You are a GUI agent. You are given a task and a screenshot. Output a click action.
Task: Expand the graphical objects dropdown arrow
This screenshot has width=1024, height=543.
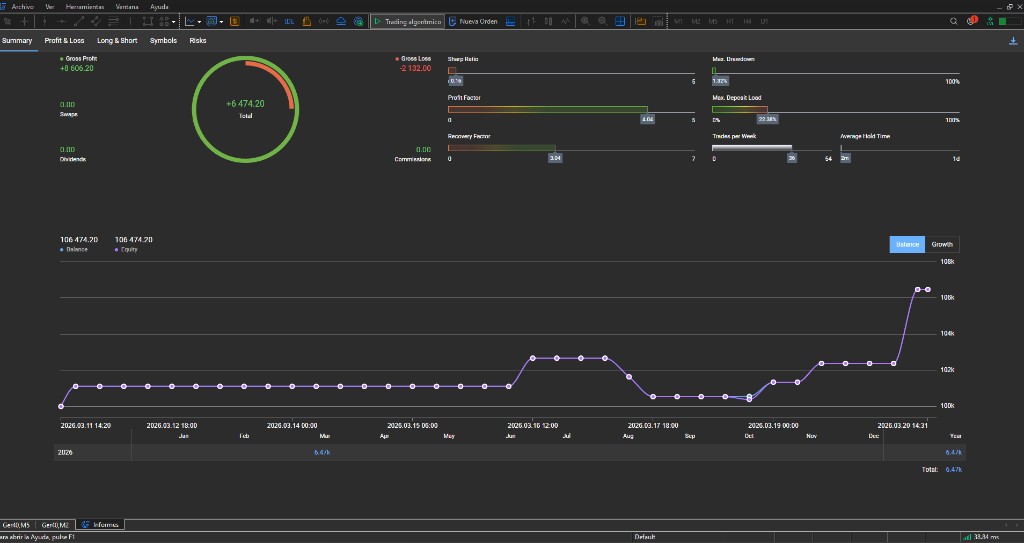point(176,21)
